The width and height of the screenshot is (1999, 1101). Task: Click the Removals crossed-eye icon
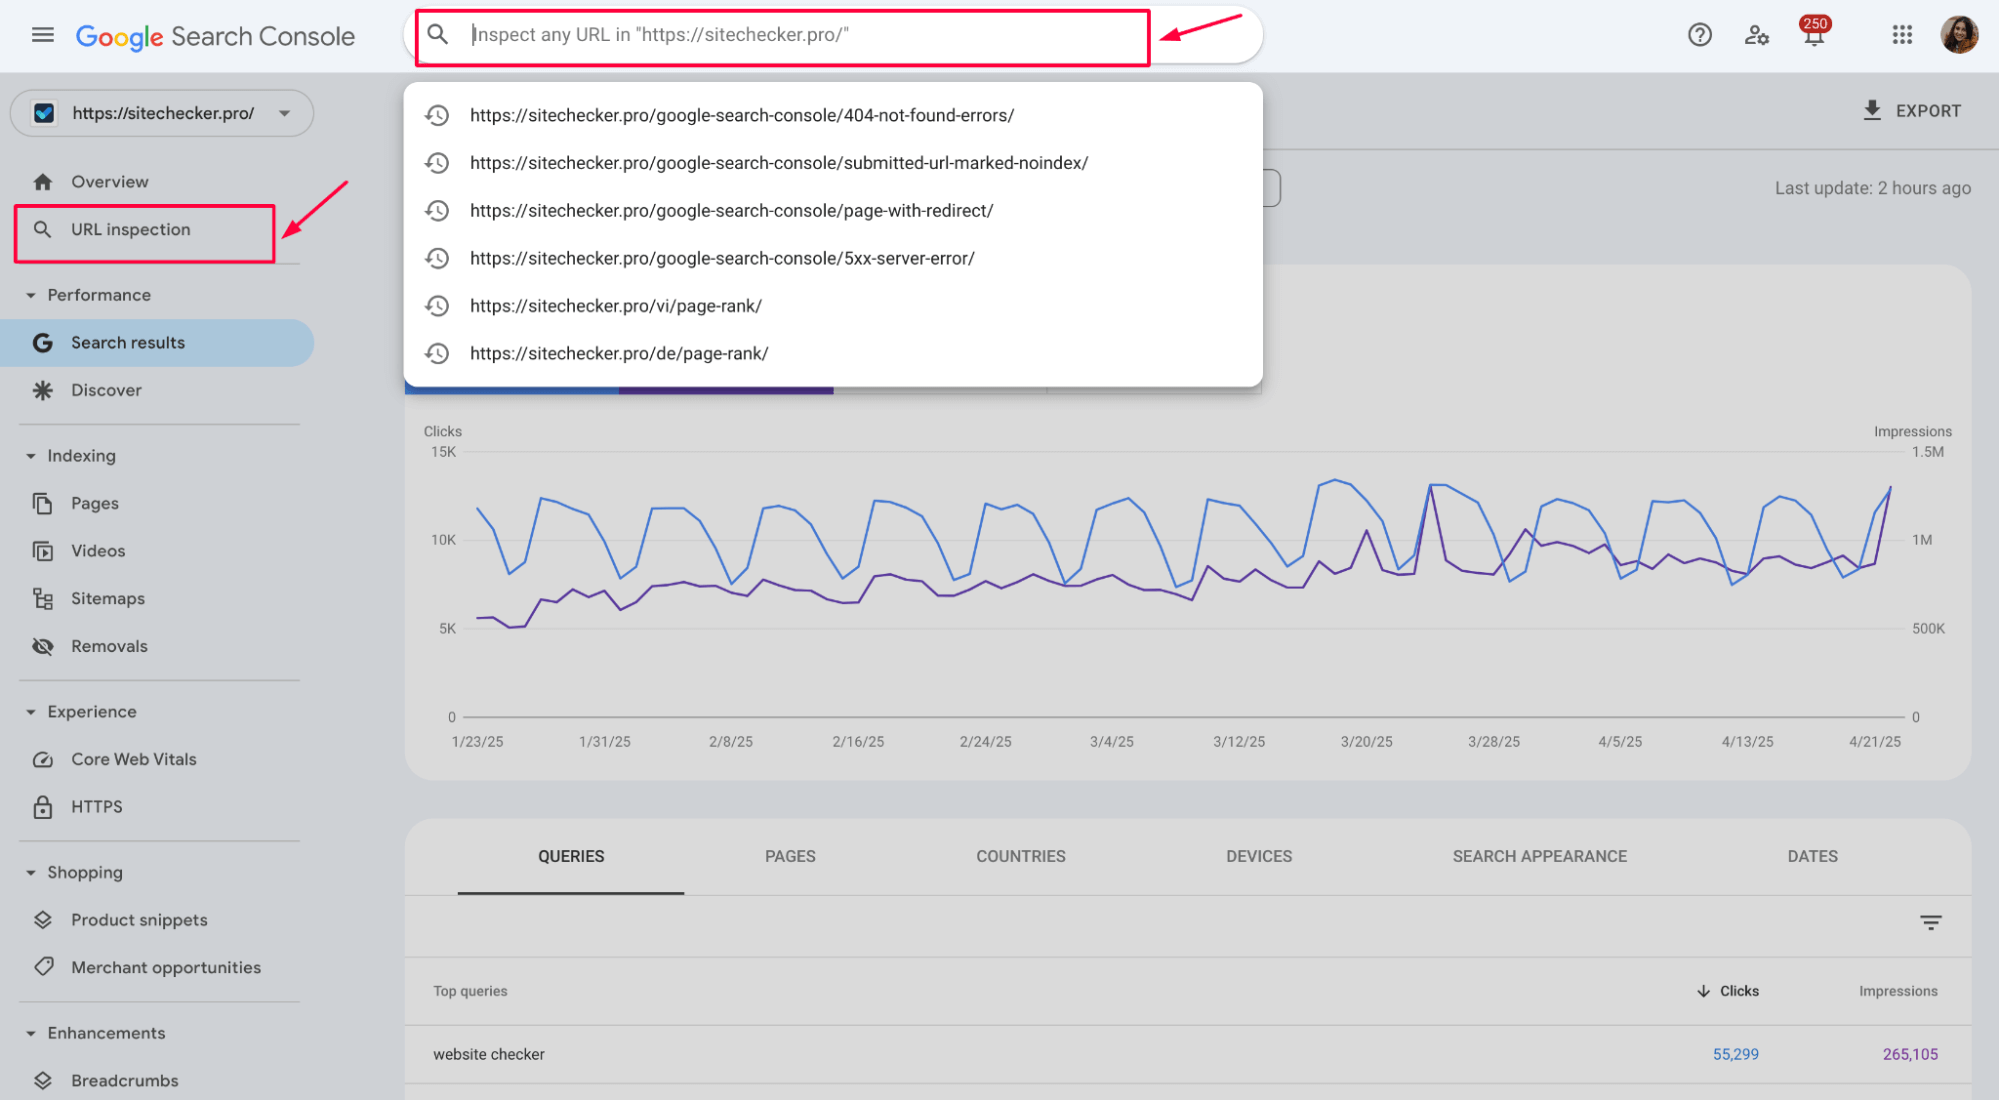tap(42, 646)
